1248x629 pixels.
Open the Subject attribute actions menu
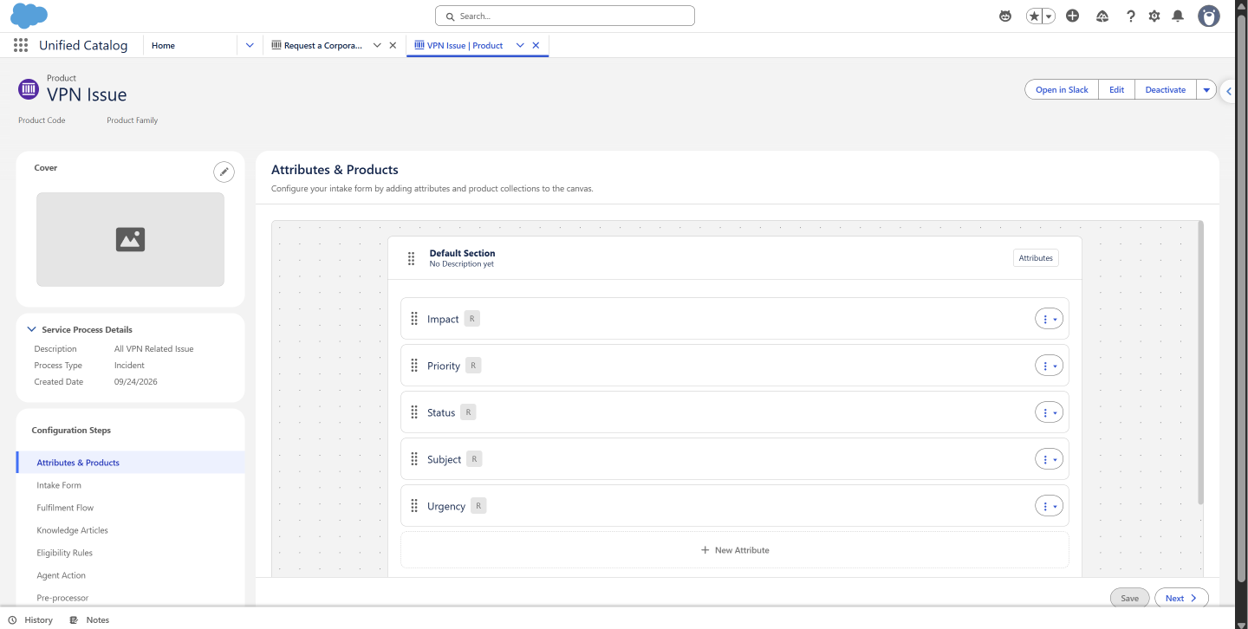[1049, 459]
